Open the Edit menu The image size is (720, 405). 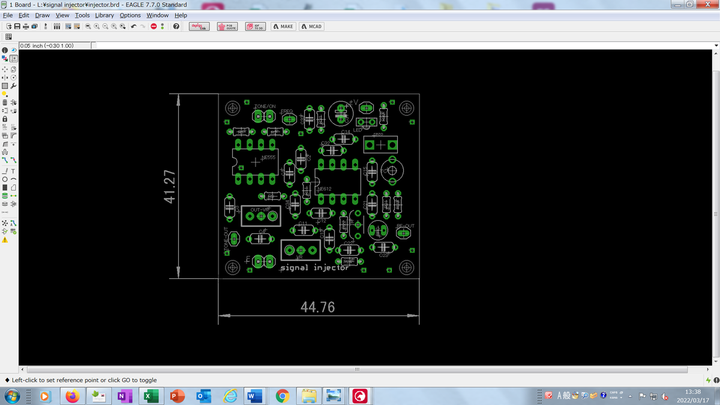pyautogui.click(x=24, y=15)
